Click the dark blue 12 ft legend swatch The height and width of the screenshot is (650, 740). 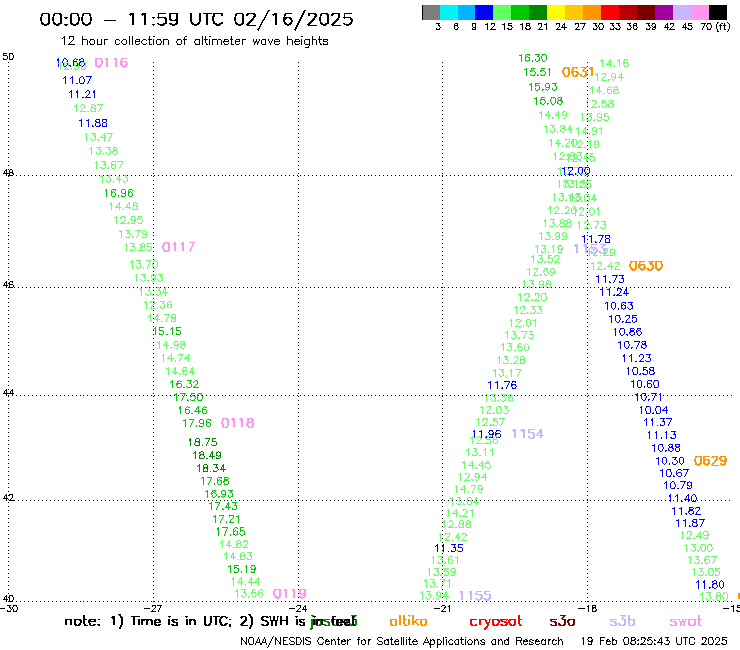pyautogui.click(x=484, y=12)
